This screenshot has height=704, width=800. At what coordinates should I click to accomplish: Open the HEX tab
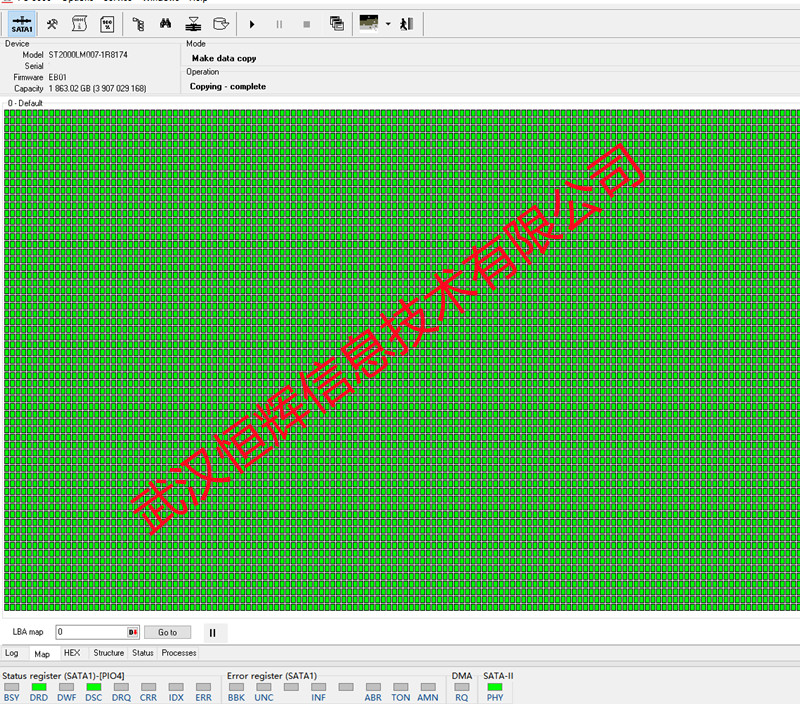coord(72,653)
